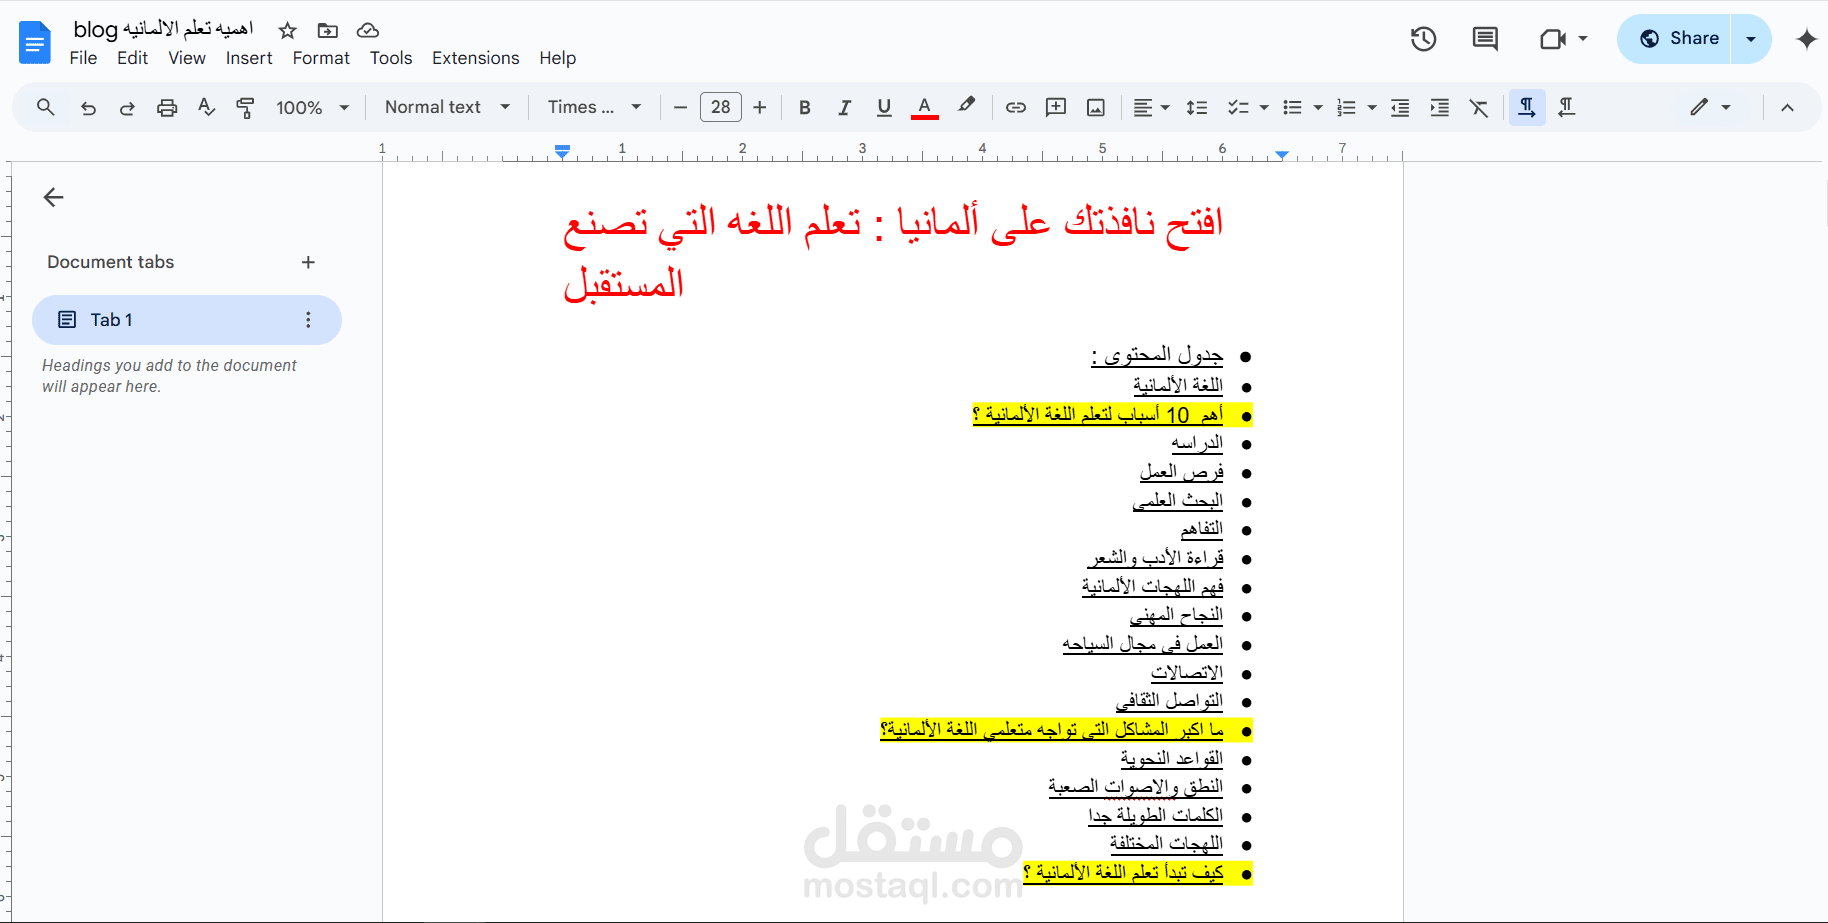The image size is (1828, 923).
Task: Check cloud save status icon
Action: pyautogui.click(x=368, y=30)
